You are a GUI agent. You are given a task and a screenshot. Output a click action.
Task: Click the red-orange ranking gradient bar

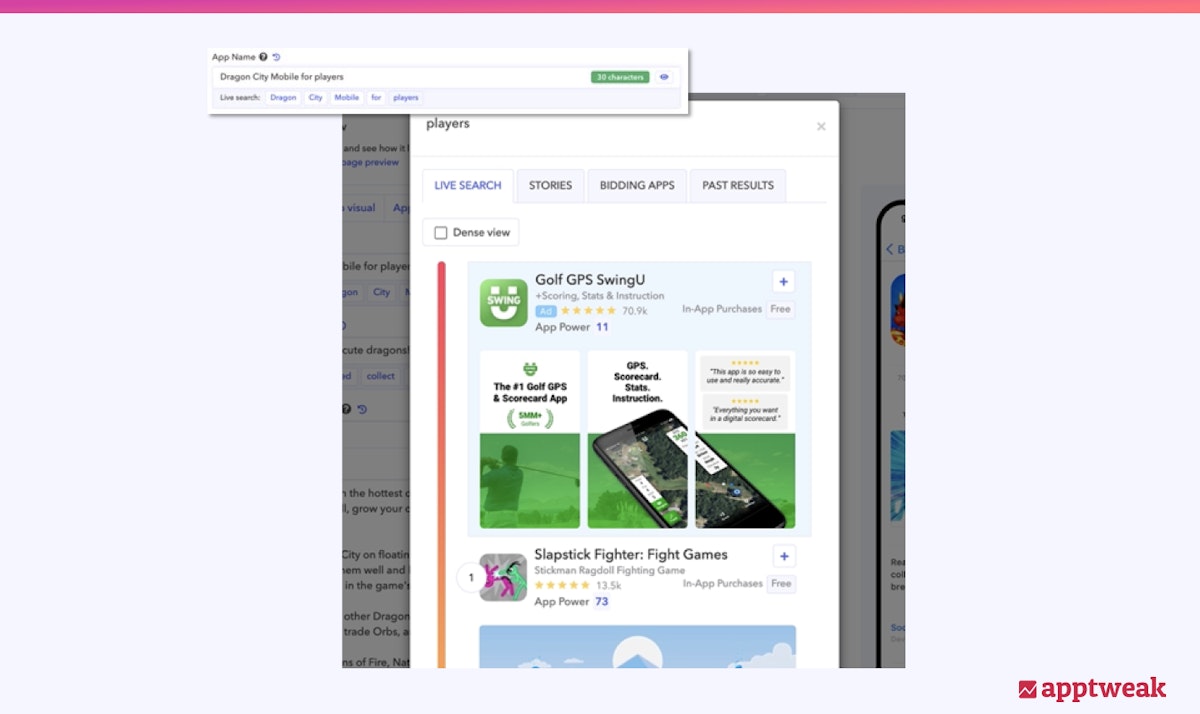(441, 460)
